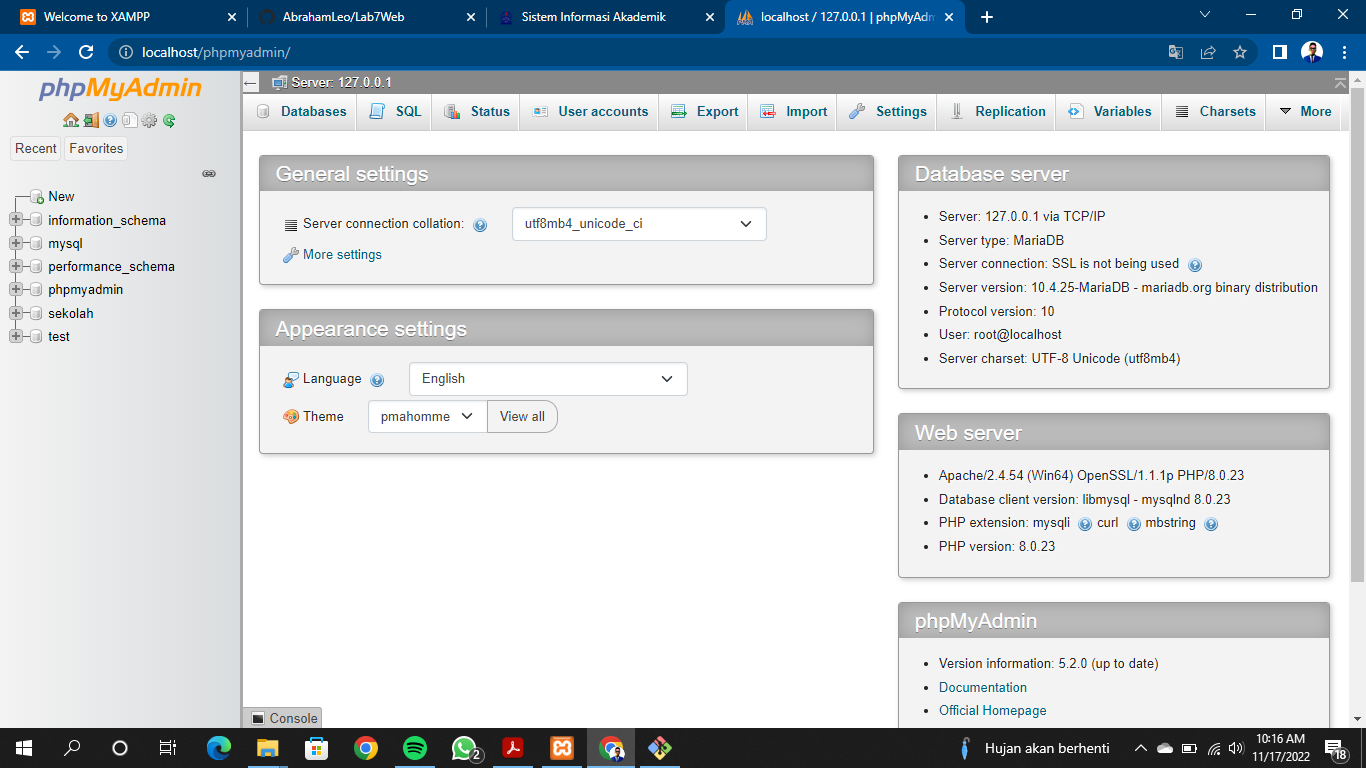Click the collapse navigation arrow left of Server breadcrumb
This screenshot has height=768, width=1366.
(251, 83)
